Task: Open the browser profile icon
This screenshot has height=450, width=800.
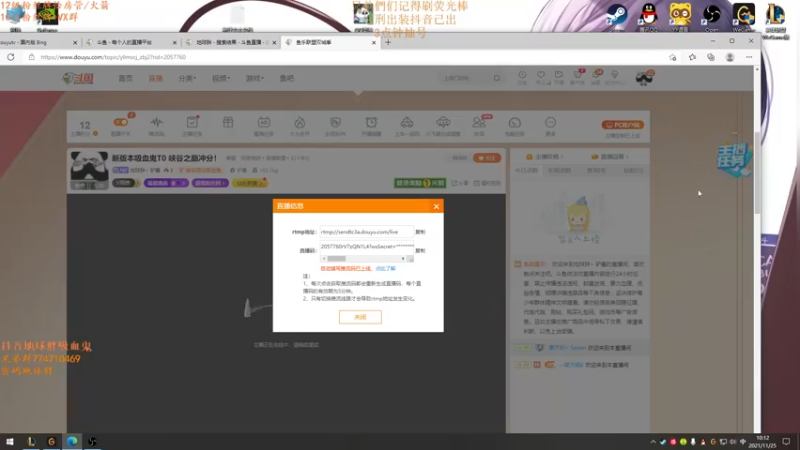Action: pyautogui.click(x=730, y=57)
